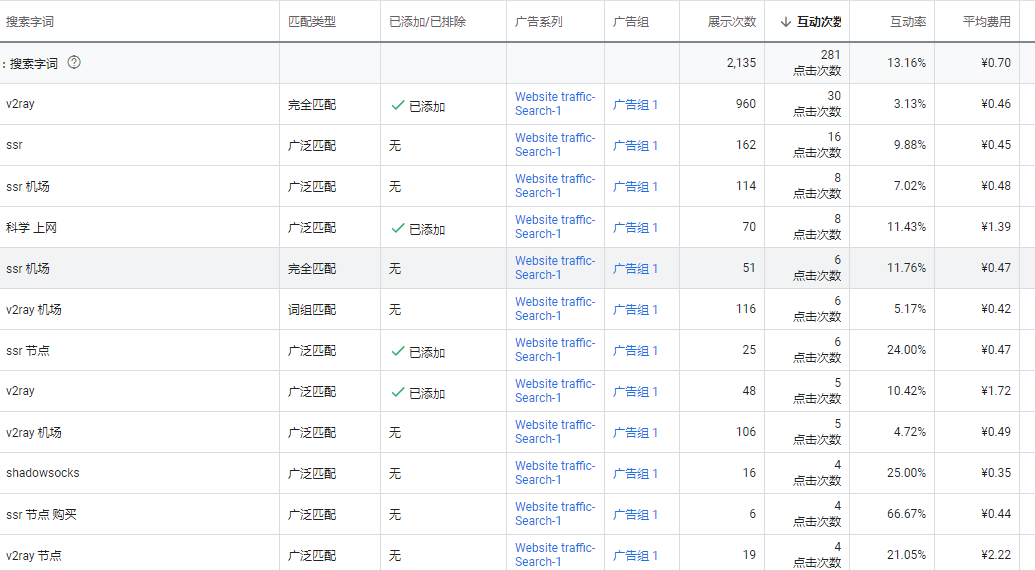The width and height of the screenshot is (1035, 570).
Task: Click the help icon beside 搜索字词
Action: pos(74,63)
